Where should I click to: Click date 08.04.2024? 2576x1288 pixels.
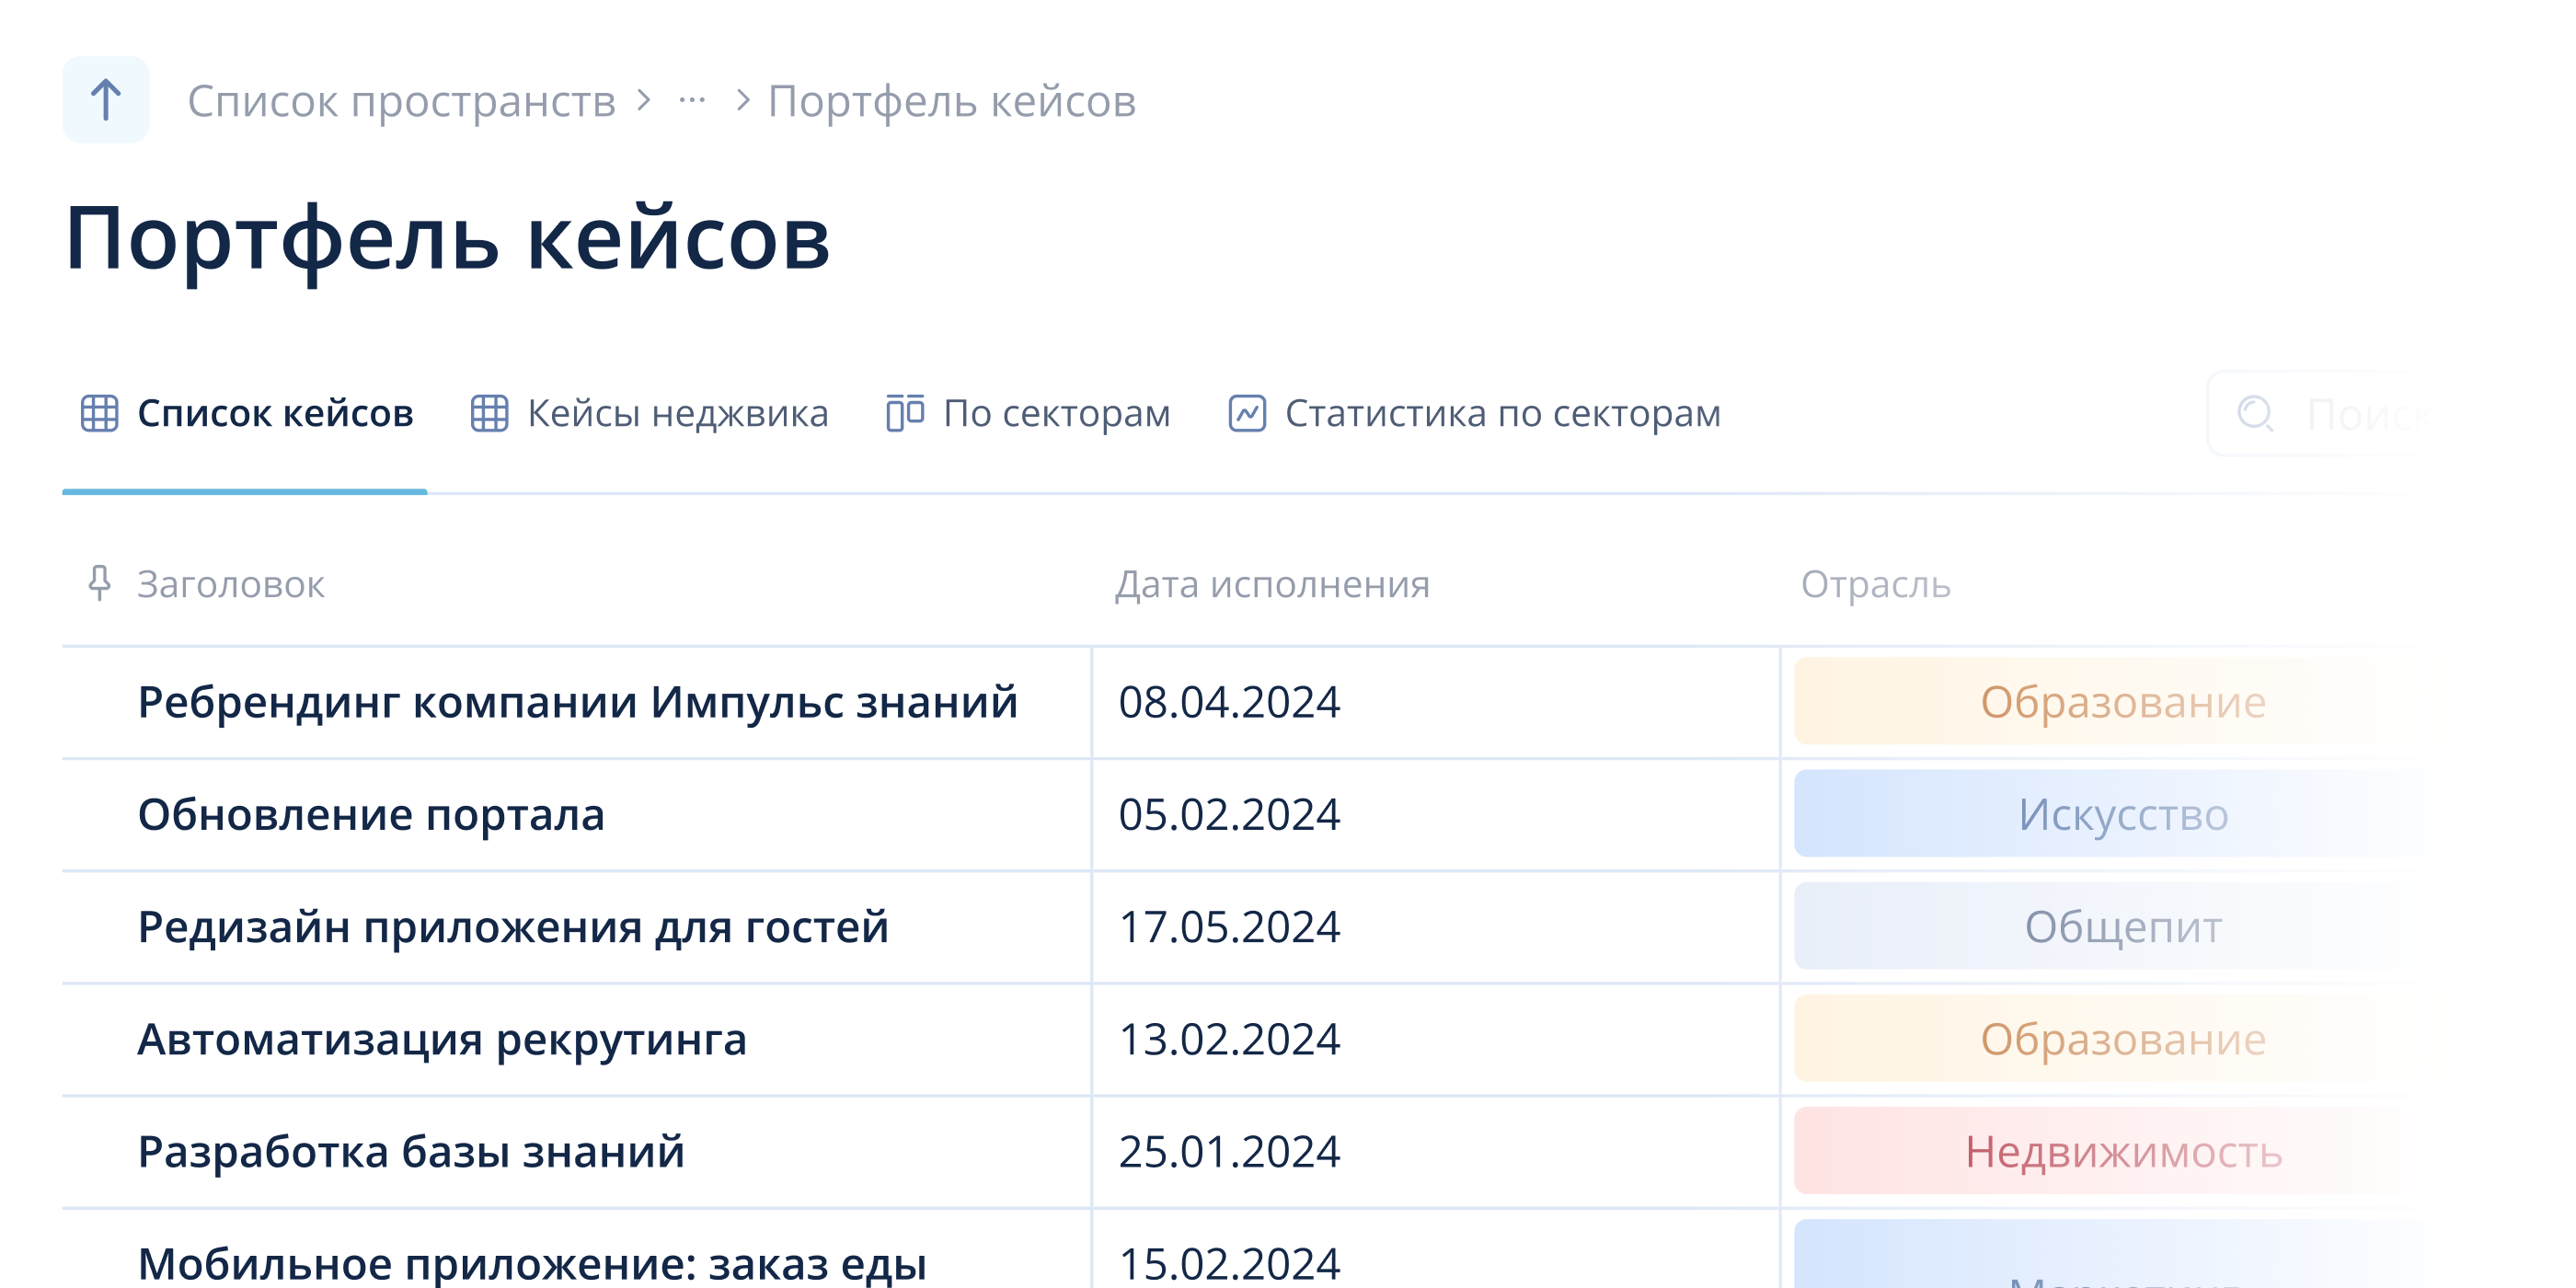click(1229, 702)
